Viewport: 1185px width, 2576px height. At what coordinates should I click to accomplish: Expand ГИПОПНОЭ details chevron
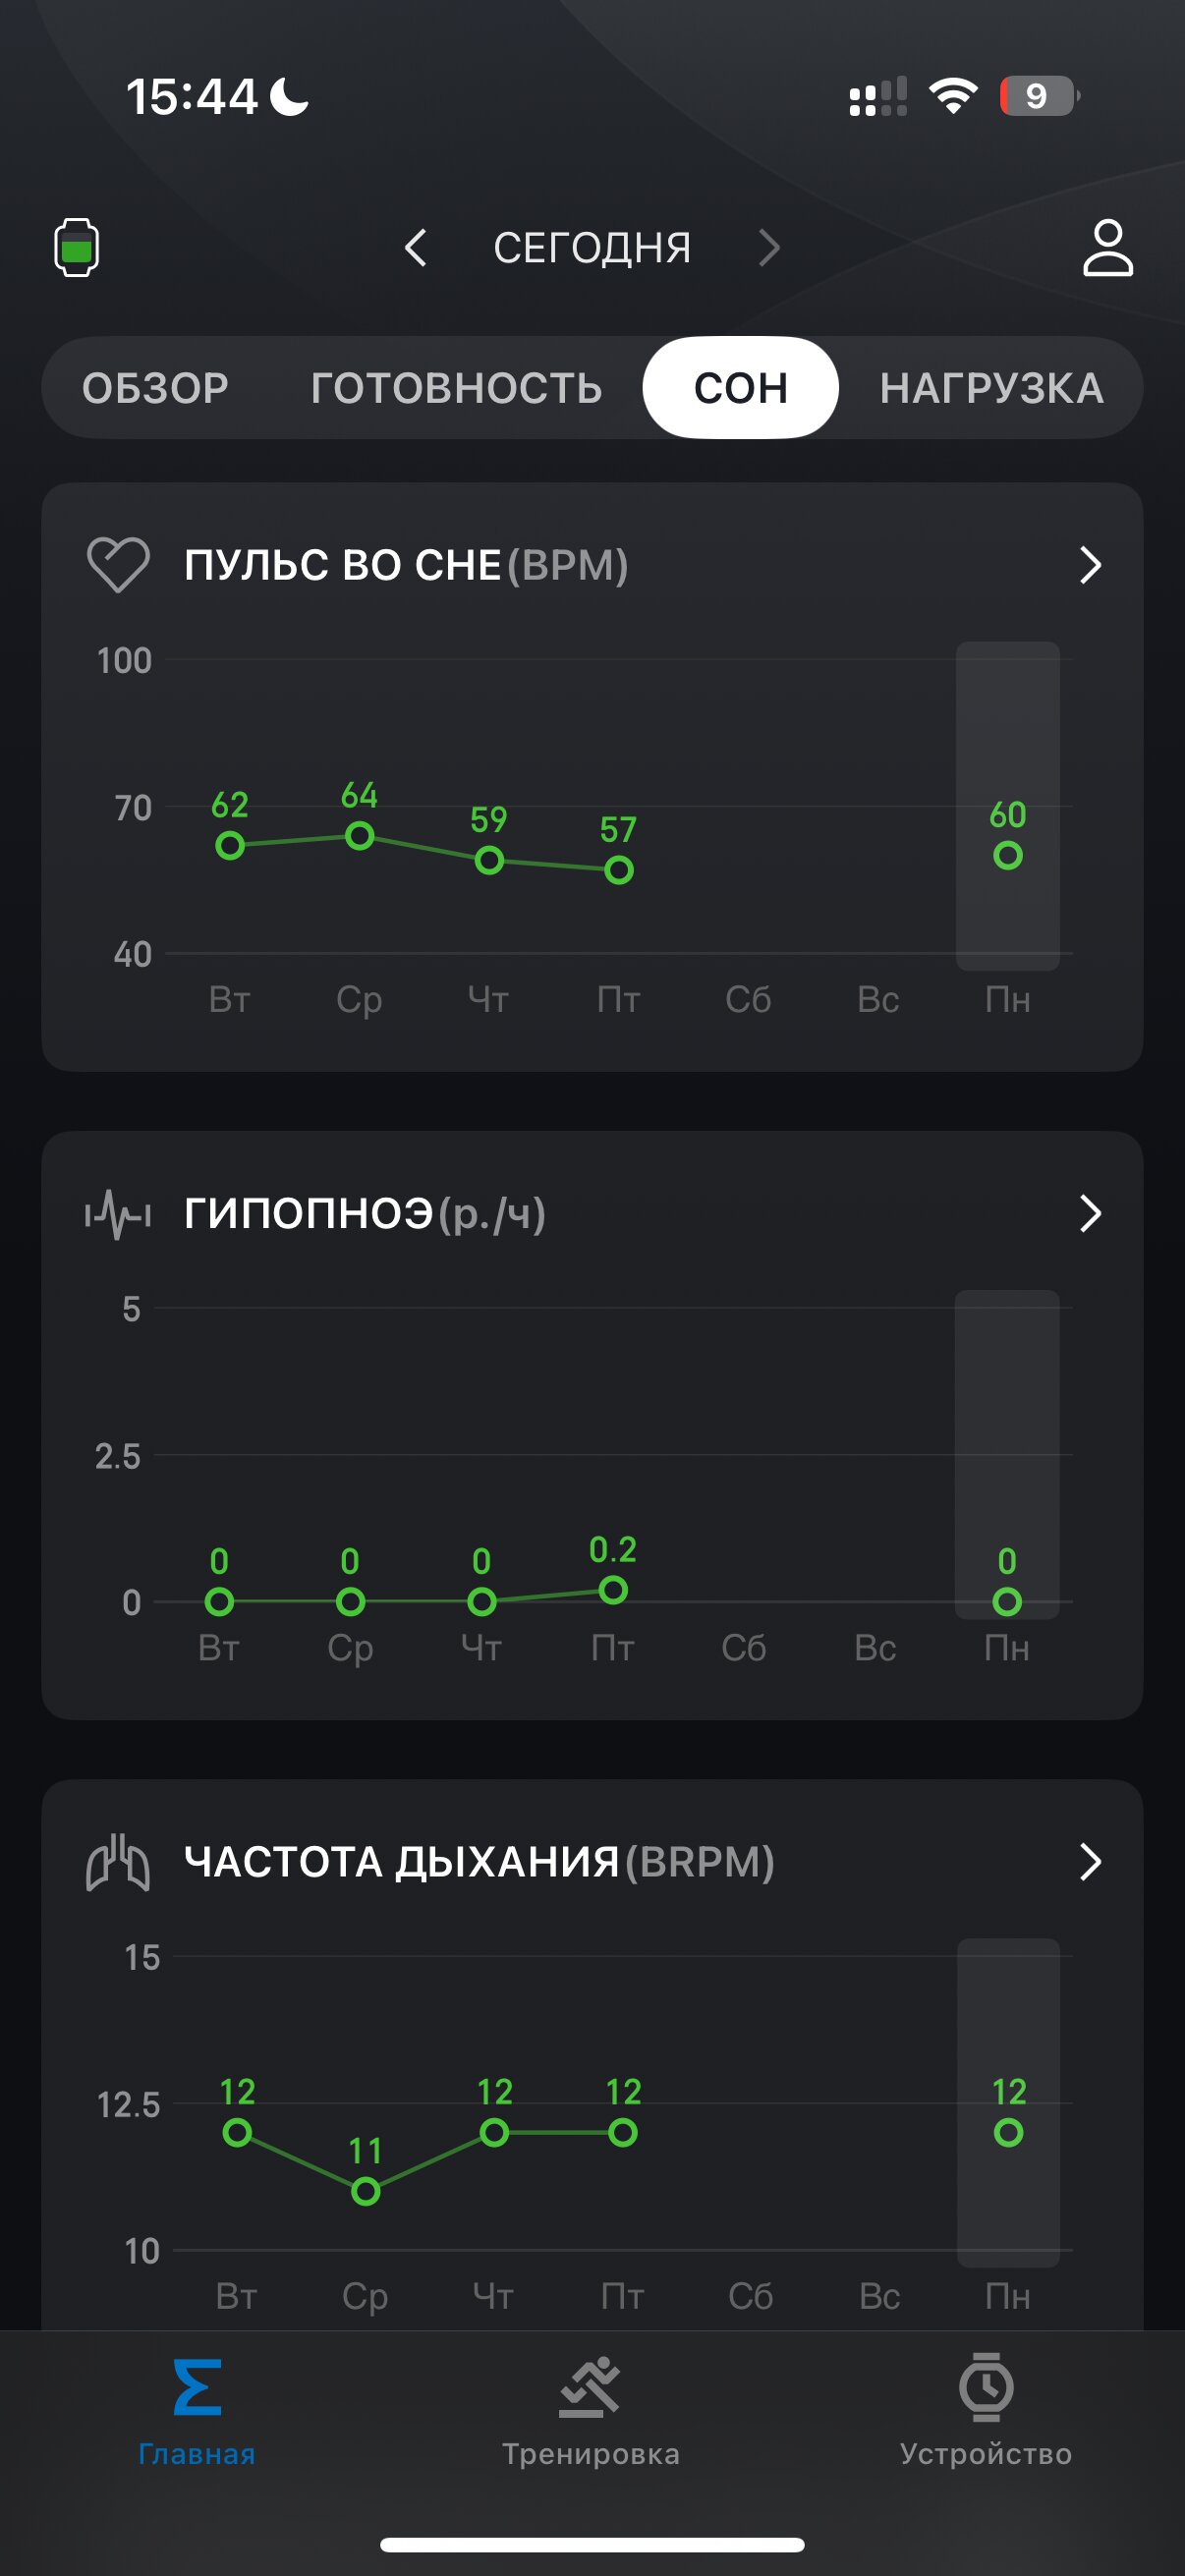pos(1090,1214)
